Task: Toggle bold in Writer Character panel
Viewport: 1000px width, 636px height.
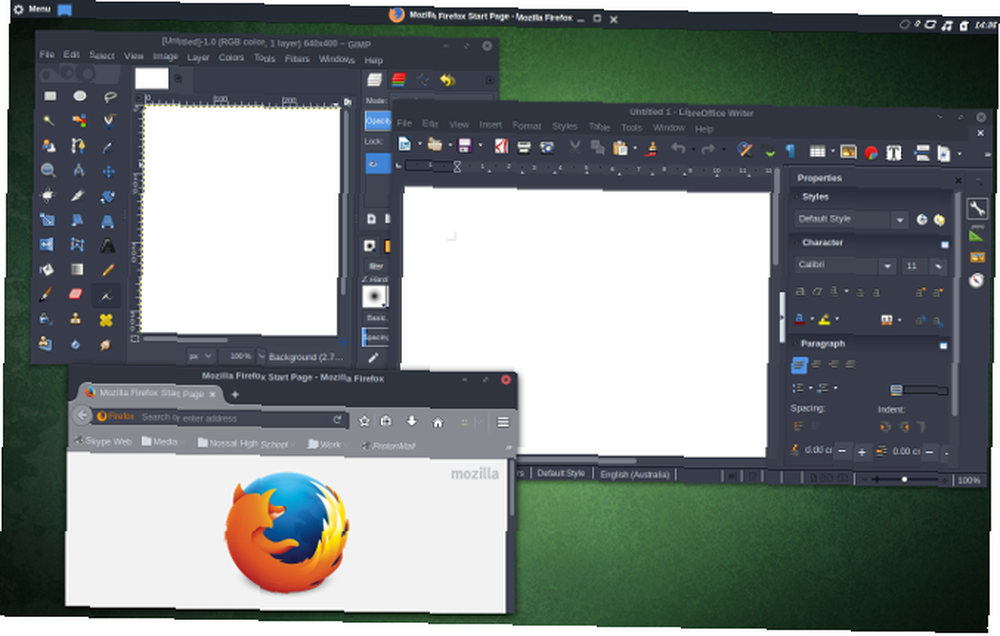Action: (800, 292)
